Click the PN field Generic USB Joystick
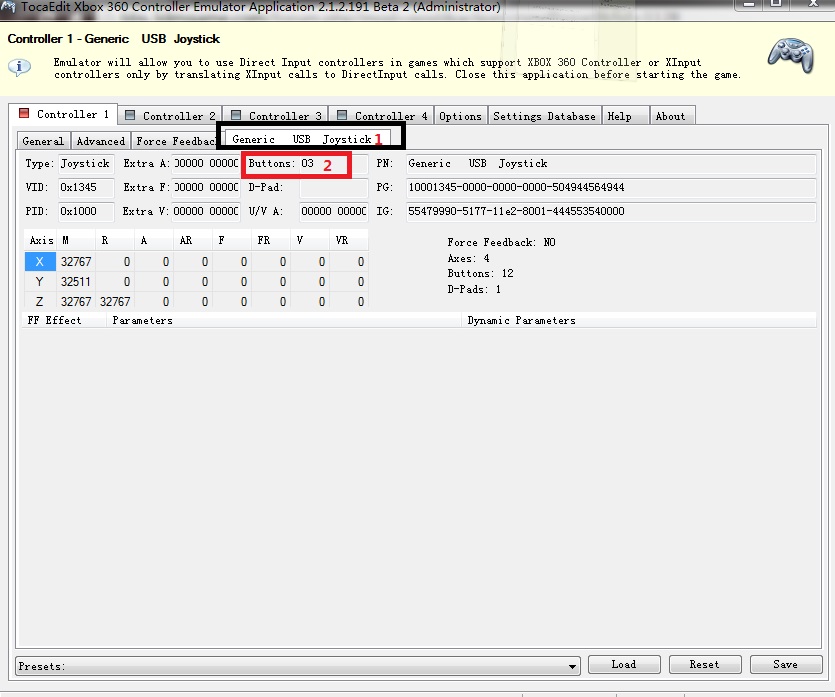 (611, 163)
